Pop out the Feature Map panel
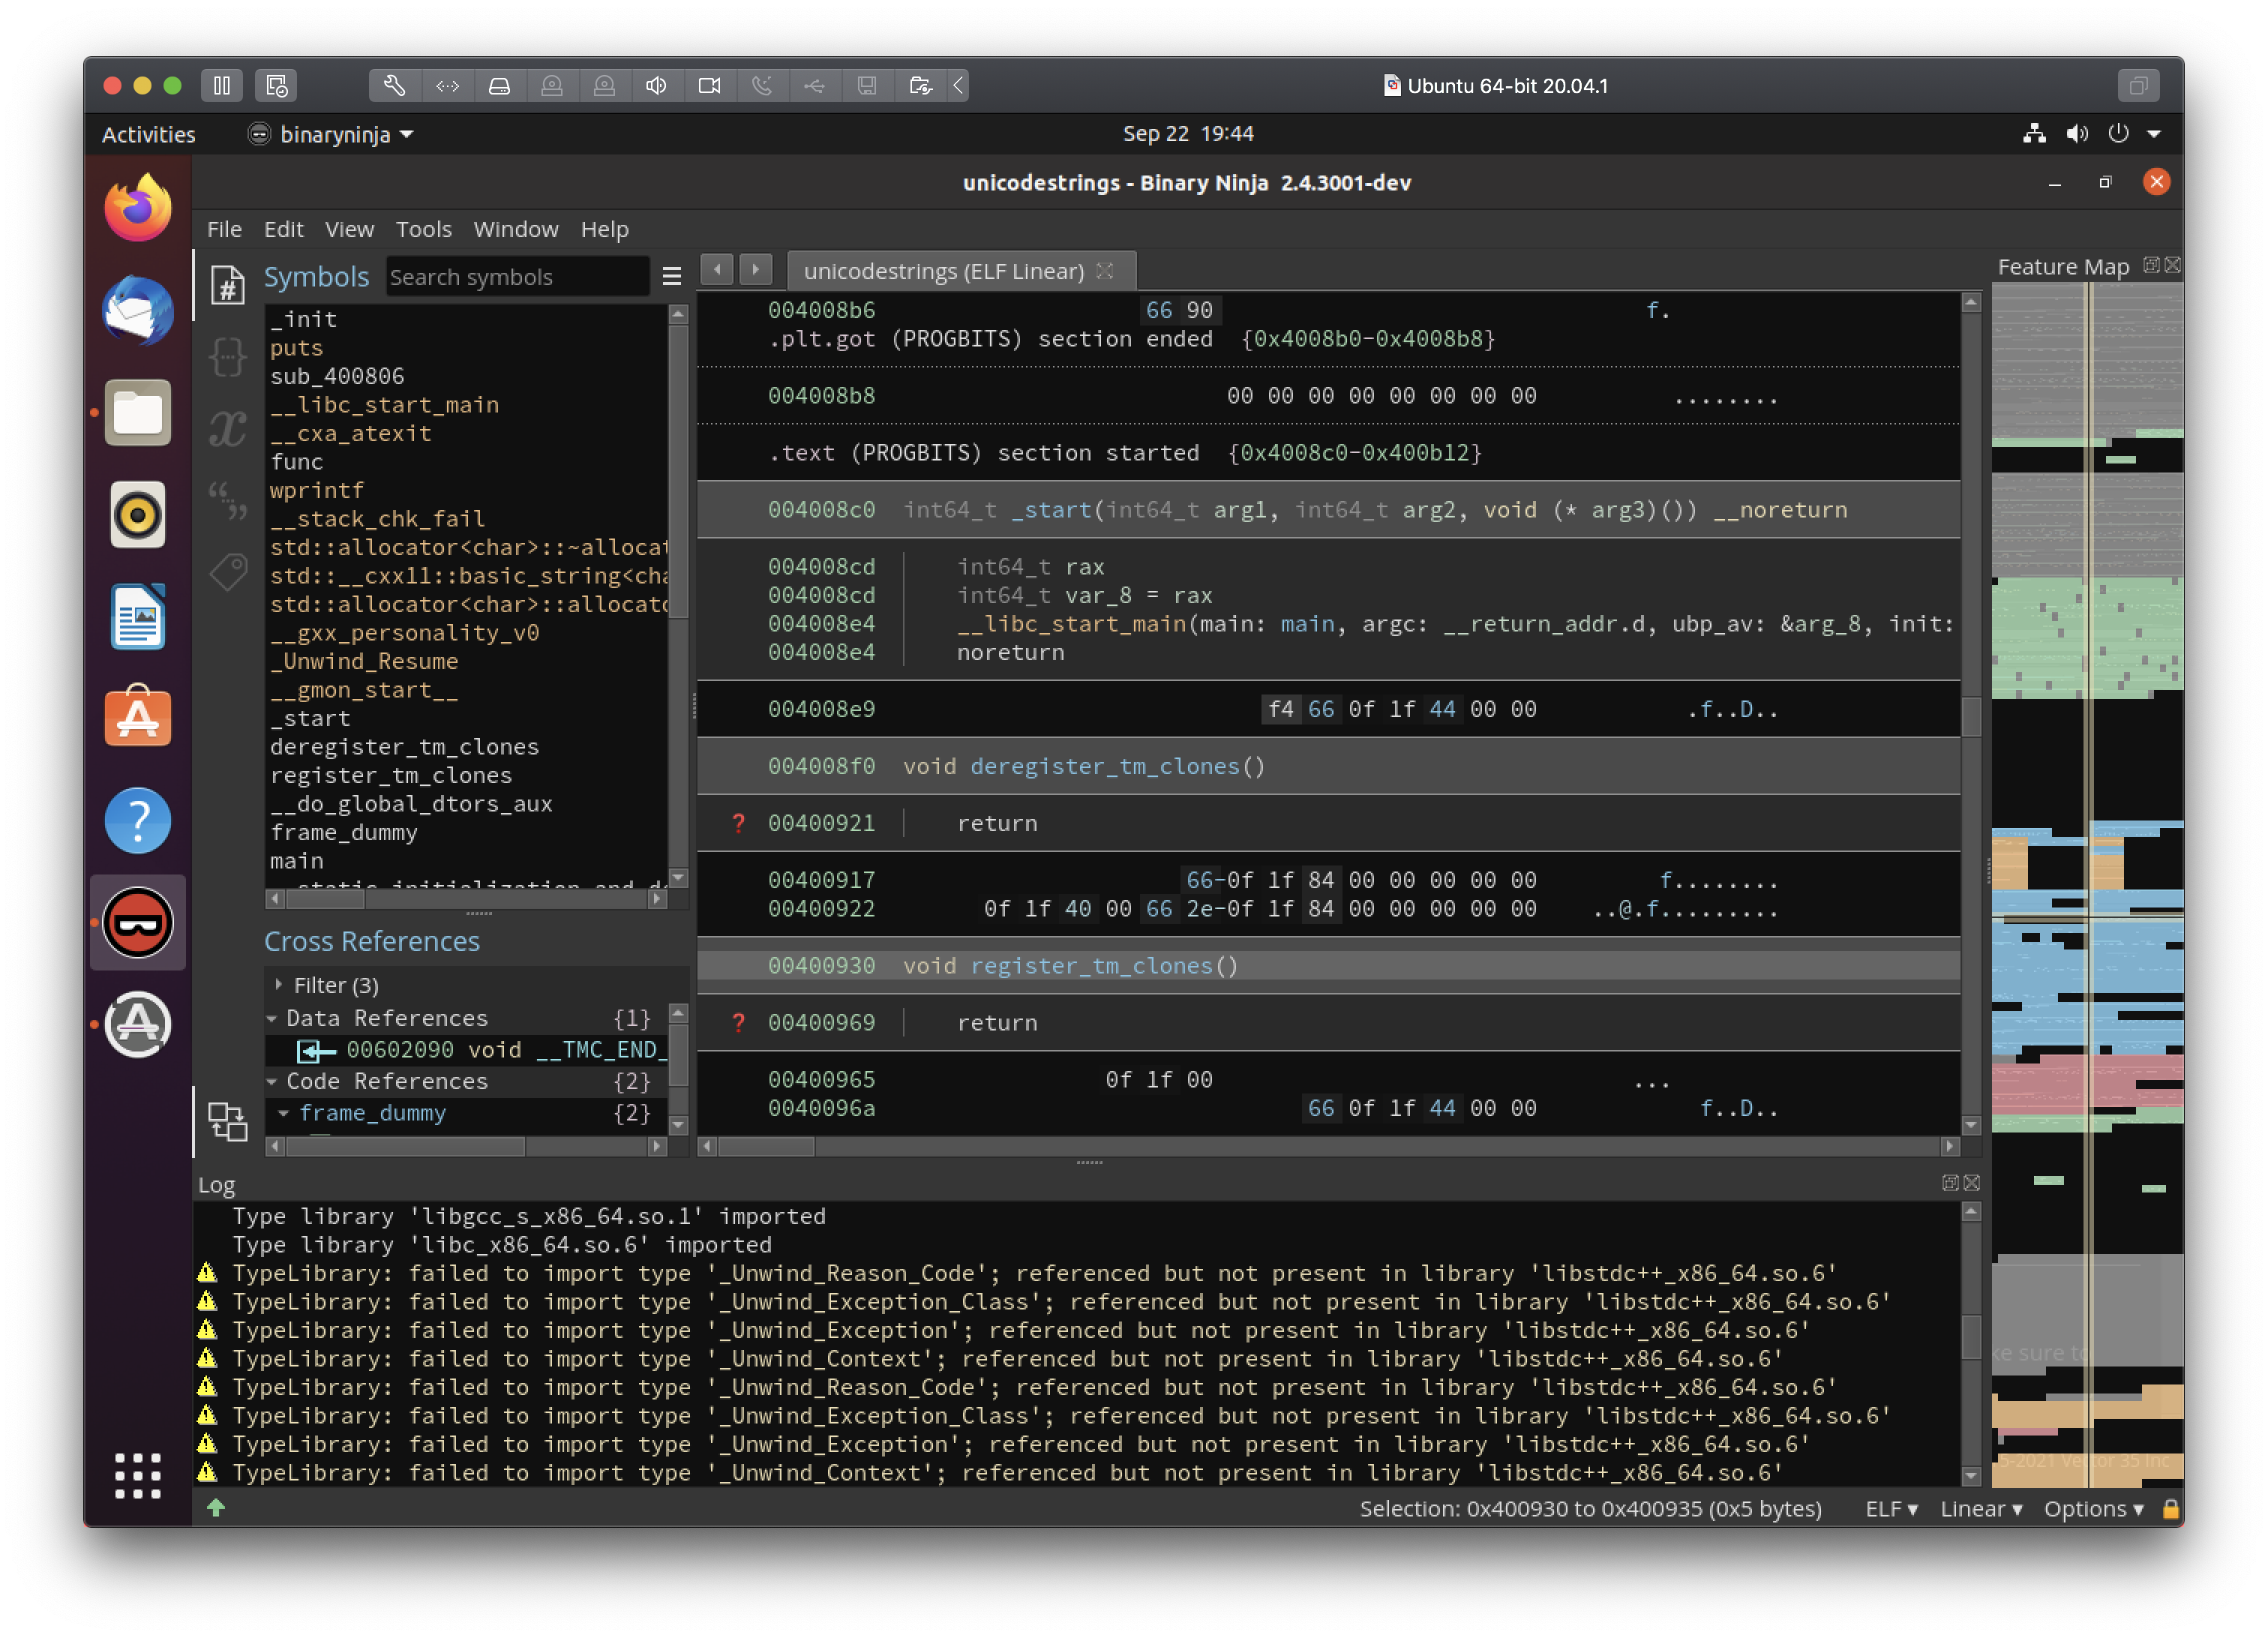Screen dimensions: 2268x1638 click(2150, 265)
